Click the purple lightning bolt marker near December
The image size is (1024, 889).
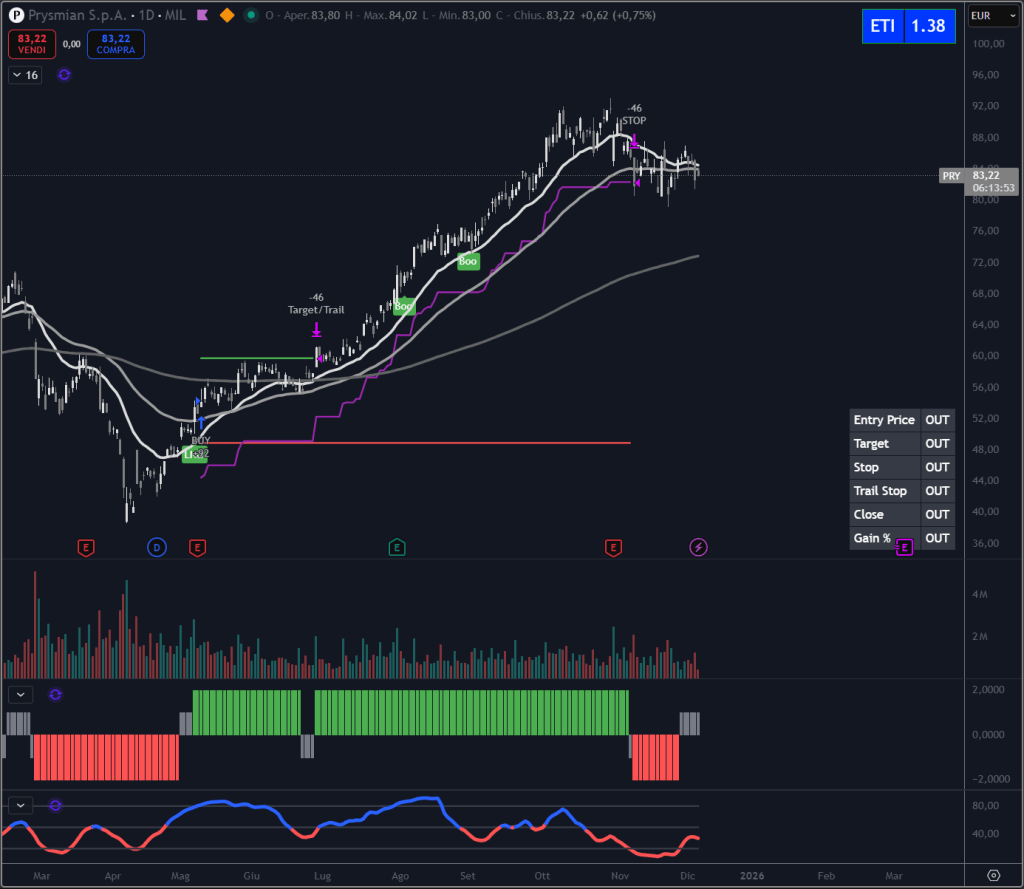click(x=698, y=548)
